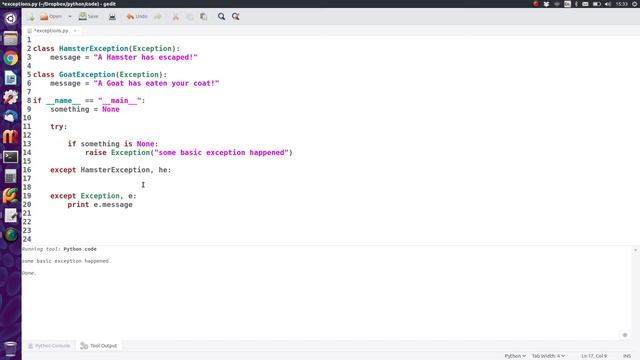Click the Print icon in the toolbar
The height and width of the screenshot is (360, 640).
[112, 17]
